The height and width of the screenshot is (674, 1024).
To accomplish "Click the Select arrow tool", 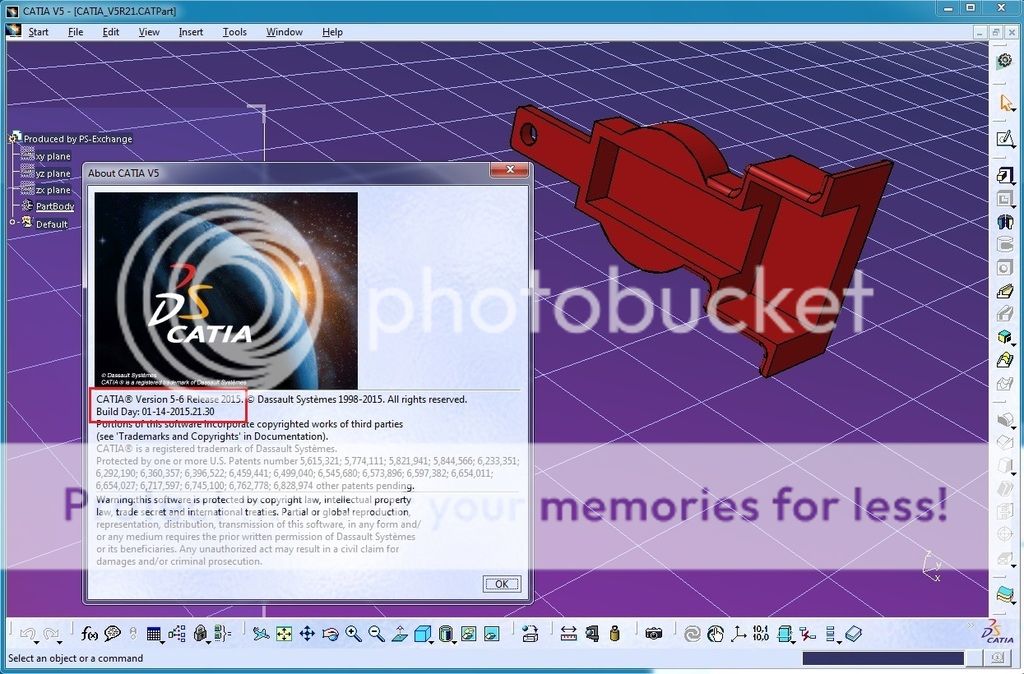I will coord(1005,103).
